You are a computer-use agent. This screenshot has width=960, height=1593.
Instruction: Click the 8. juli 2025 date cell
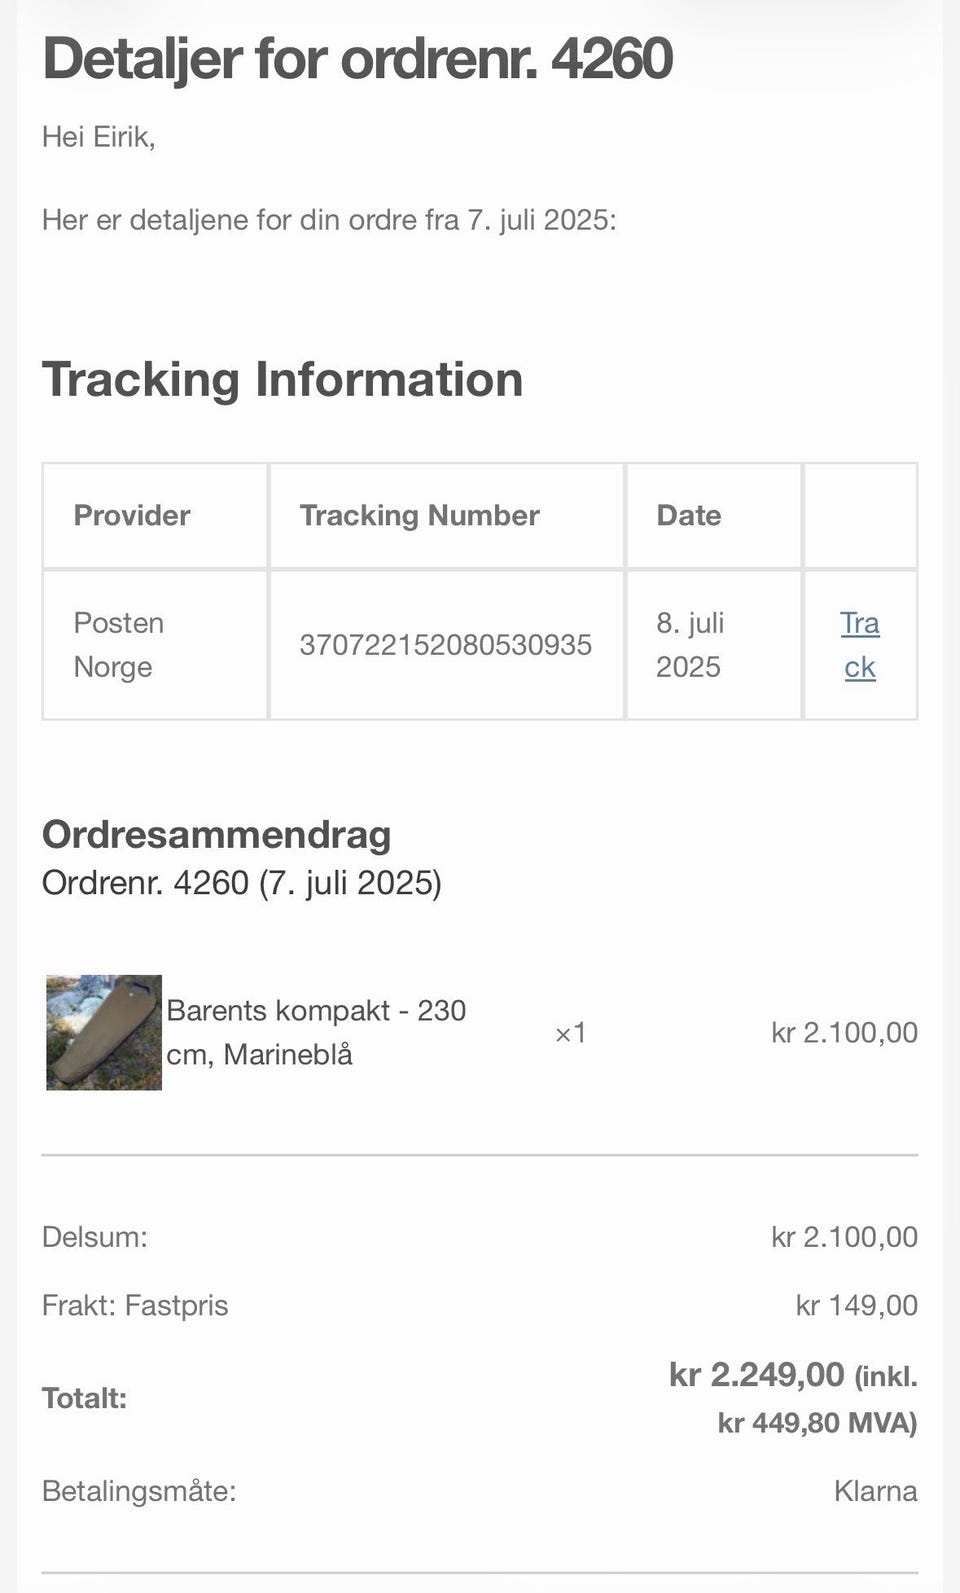(x=690, y=645)
